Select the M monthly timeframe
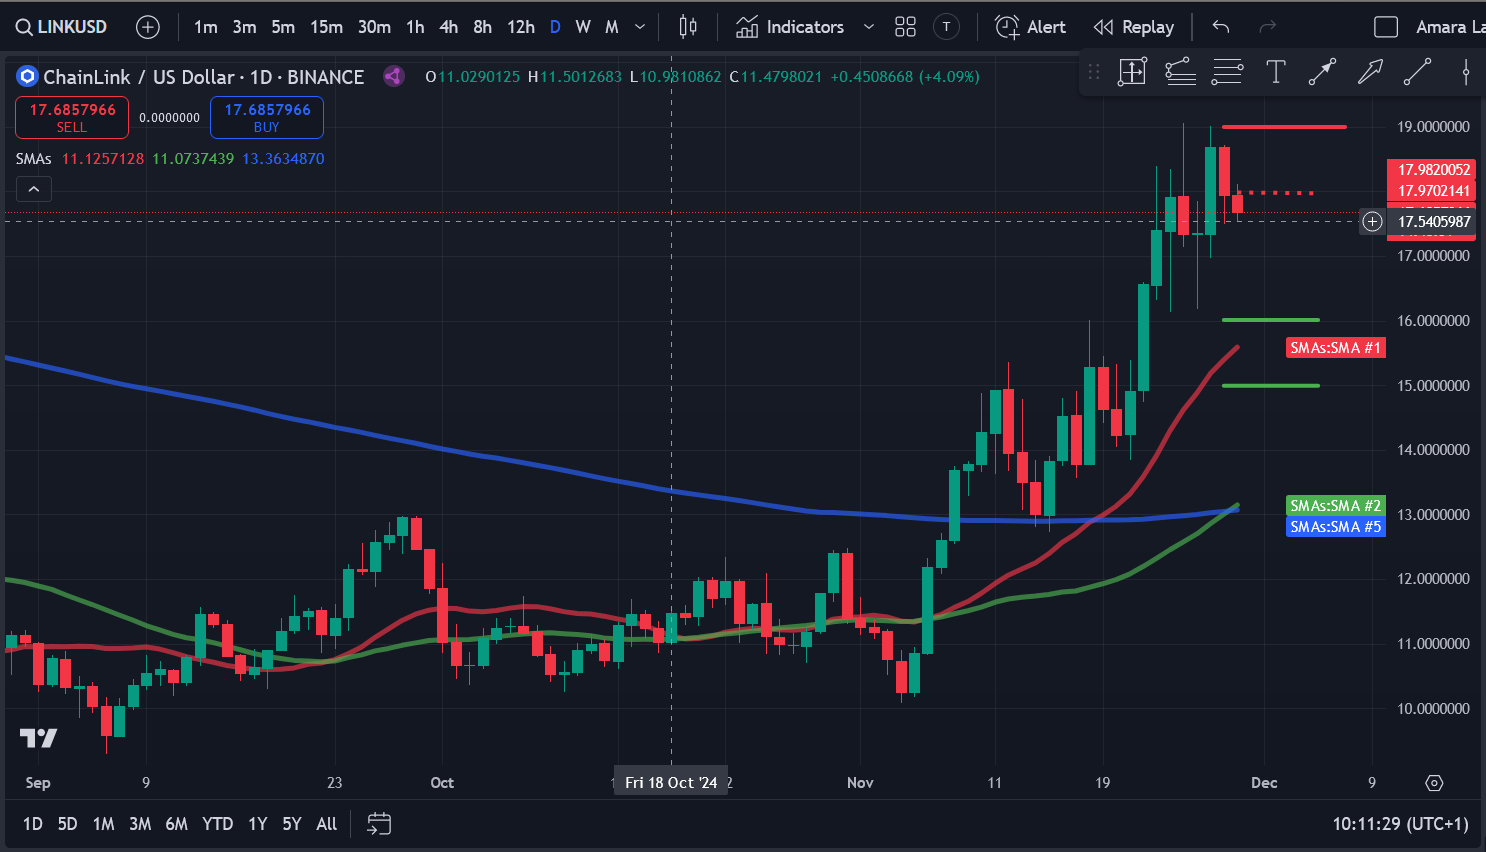 612,27
